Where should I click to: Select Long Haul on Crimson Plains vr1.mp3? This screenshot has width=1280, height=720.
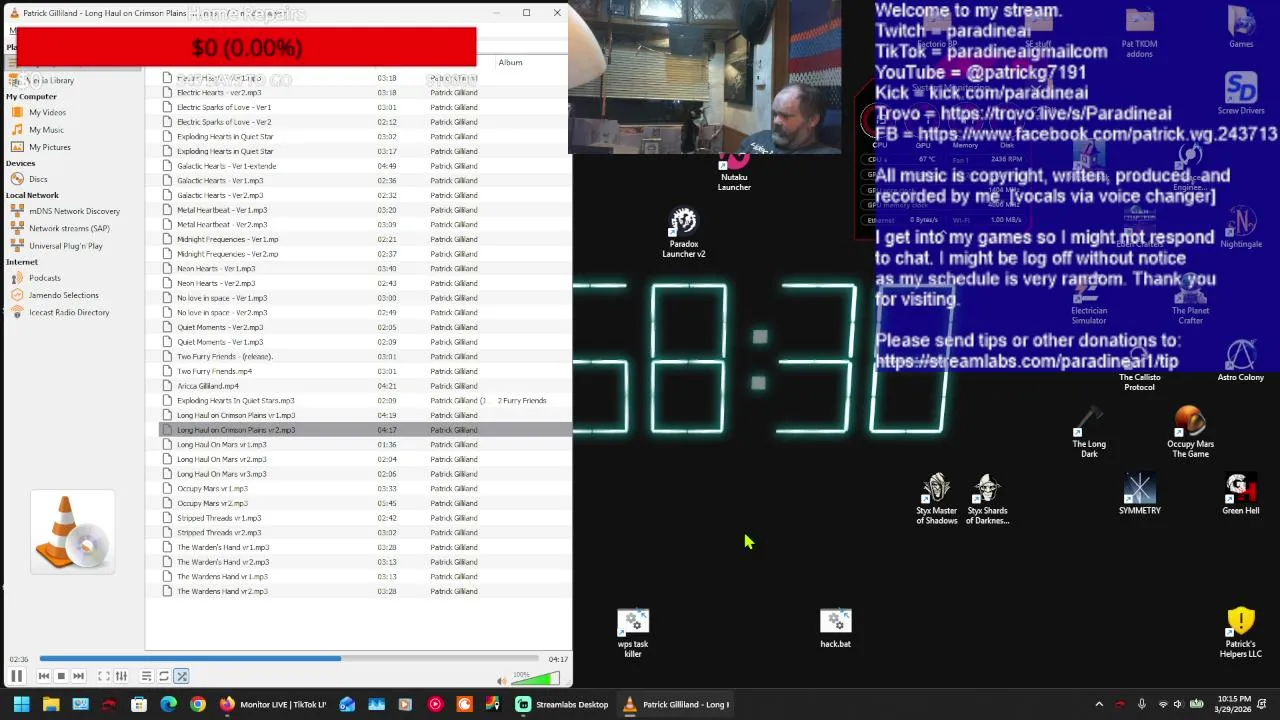click(366, 415)
